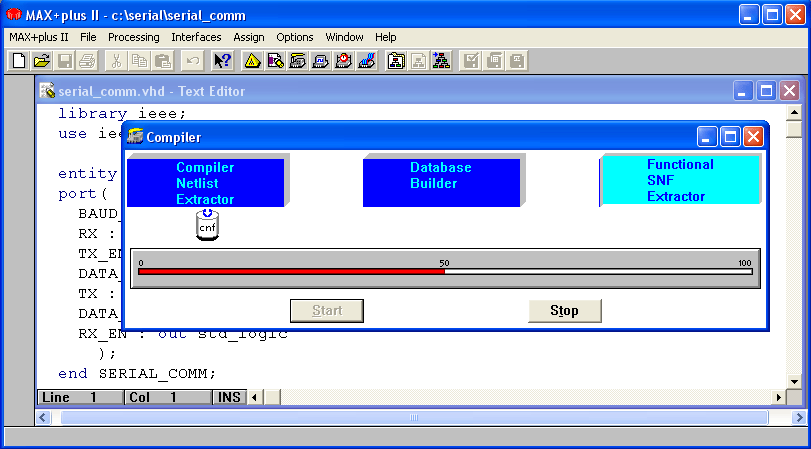Screen dimensions: 811x449
Task: Click the Compiler window title icon
Action: 135,137
